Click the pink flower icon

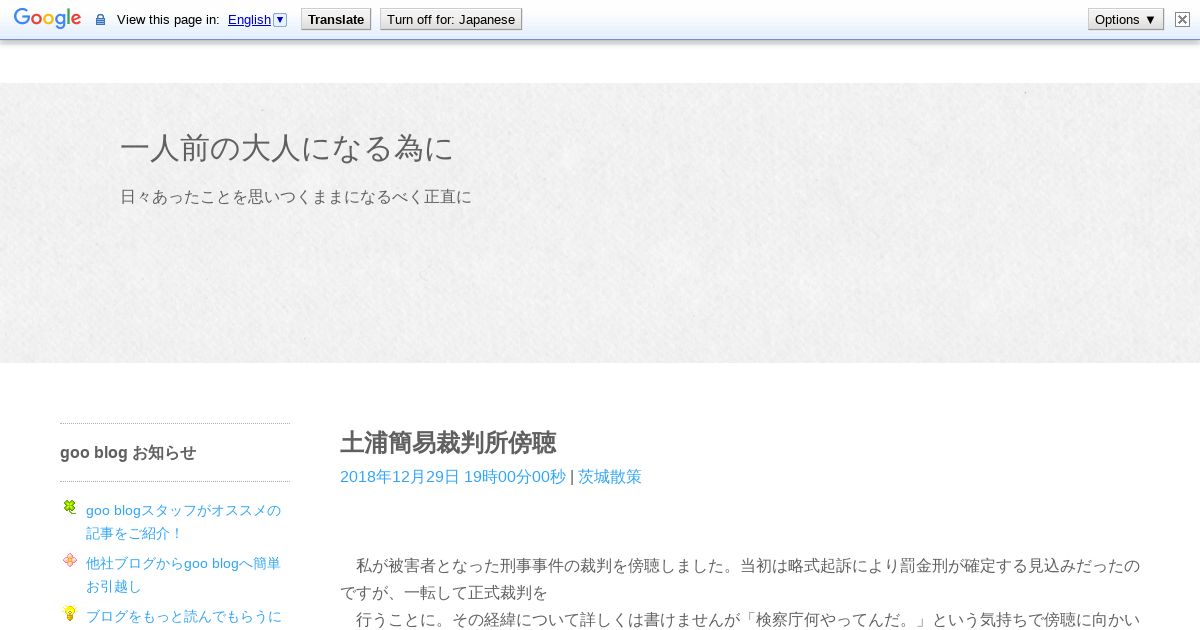pos(69,560)
